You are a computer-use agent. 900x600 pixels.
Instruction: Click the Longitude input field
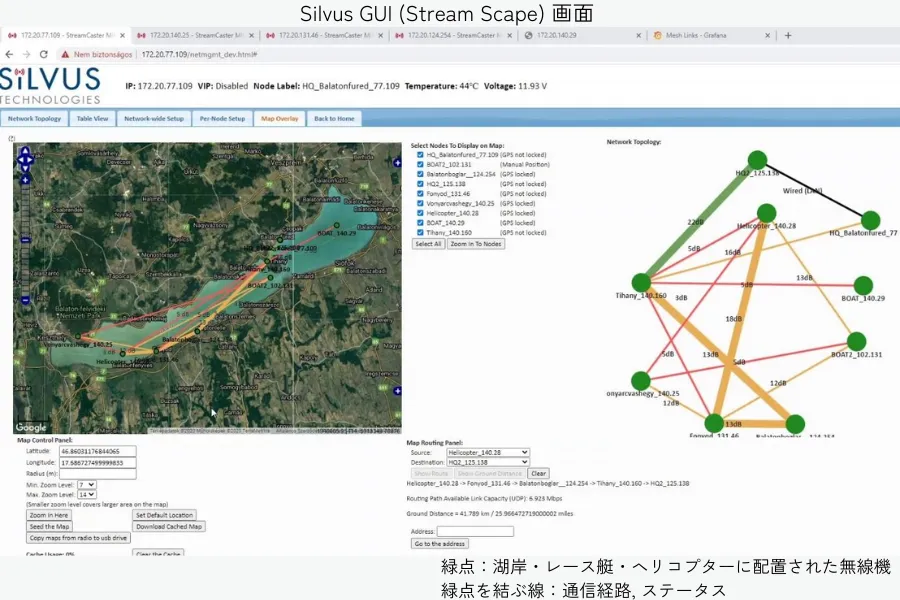coord(98,463)
